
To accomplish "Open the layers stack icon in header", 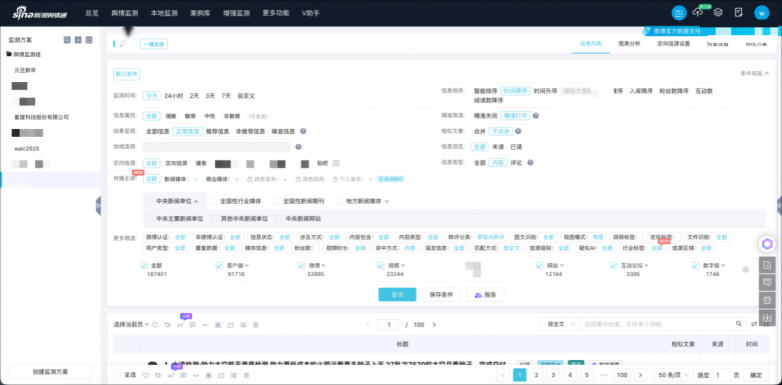I will click(718, 13).
